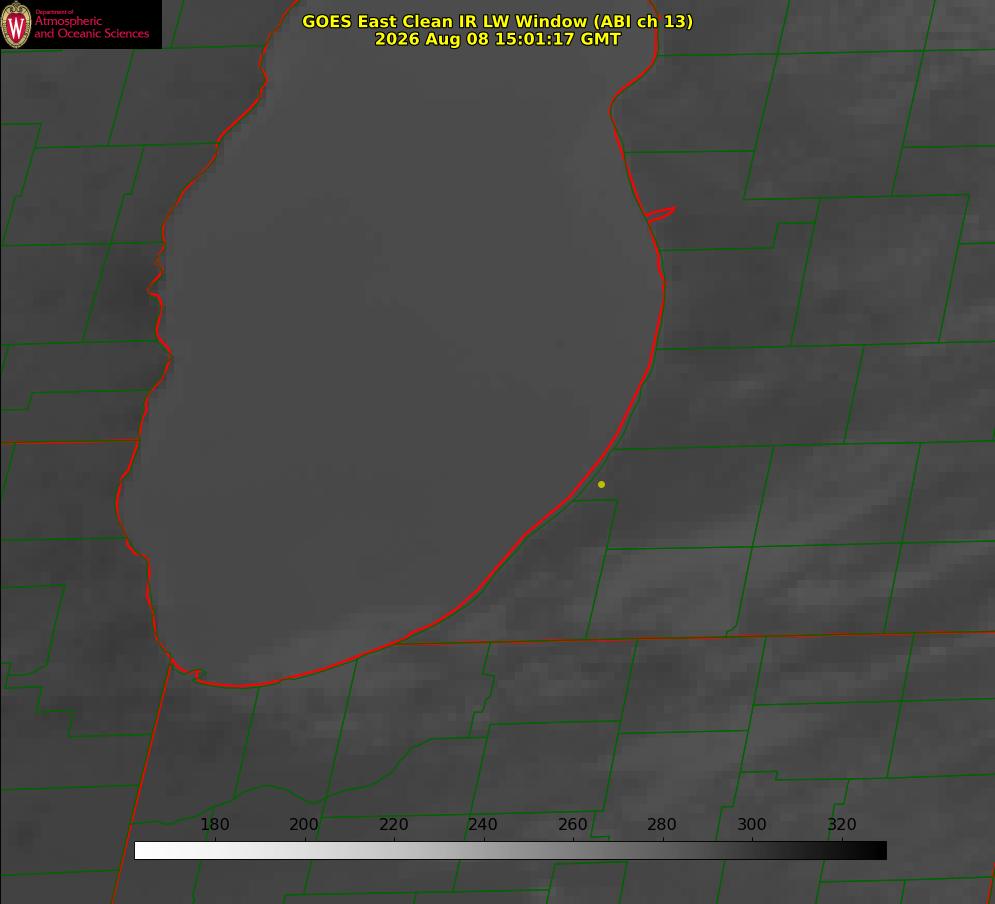Select the GOES East Clean IR title

pos(498,21)
